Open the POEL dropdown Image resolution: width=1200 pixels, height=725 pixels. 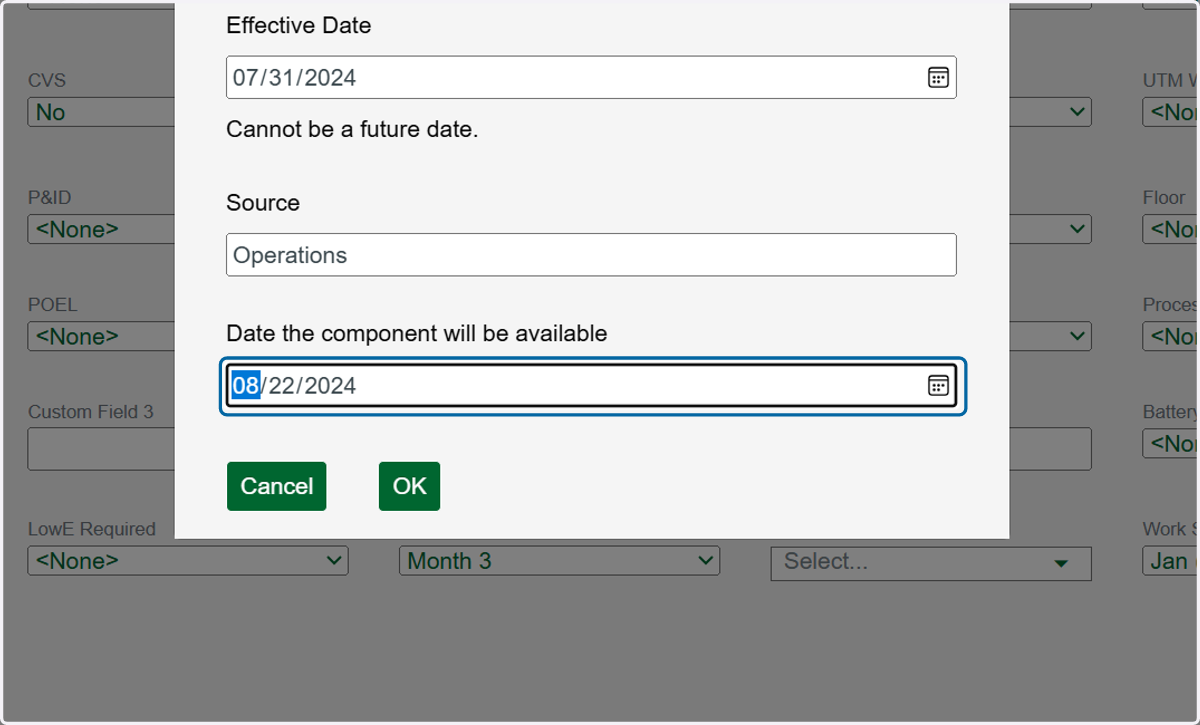point(101,336)
